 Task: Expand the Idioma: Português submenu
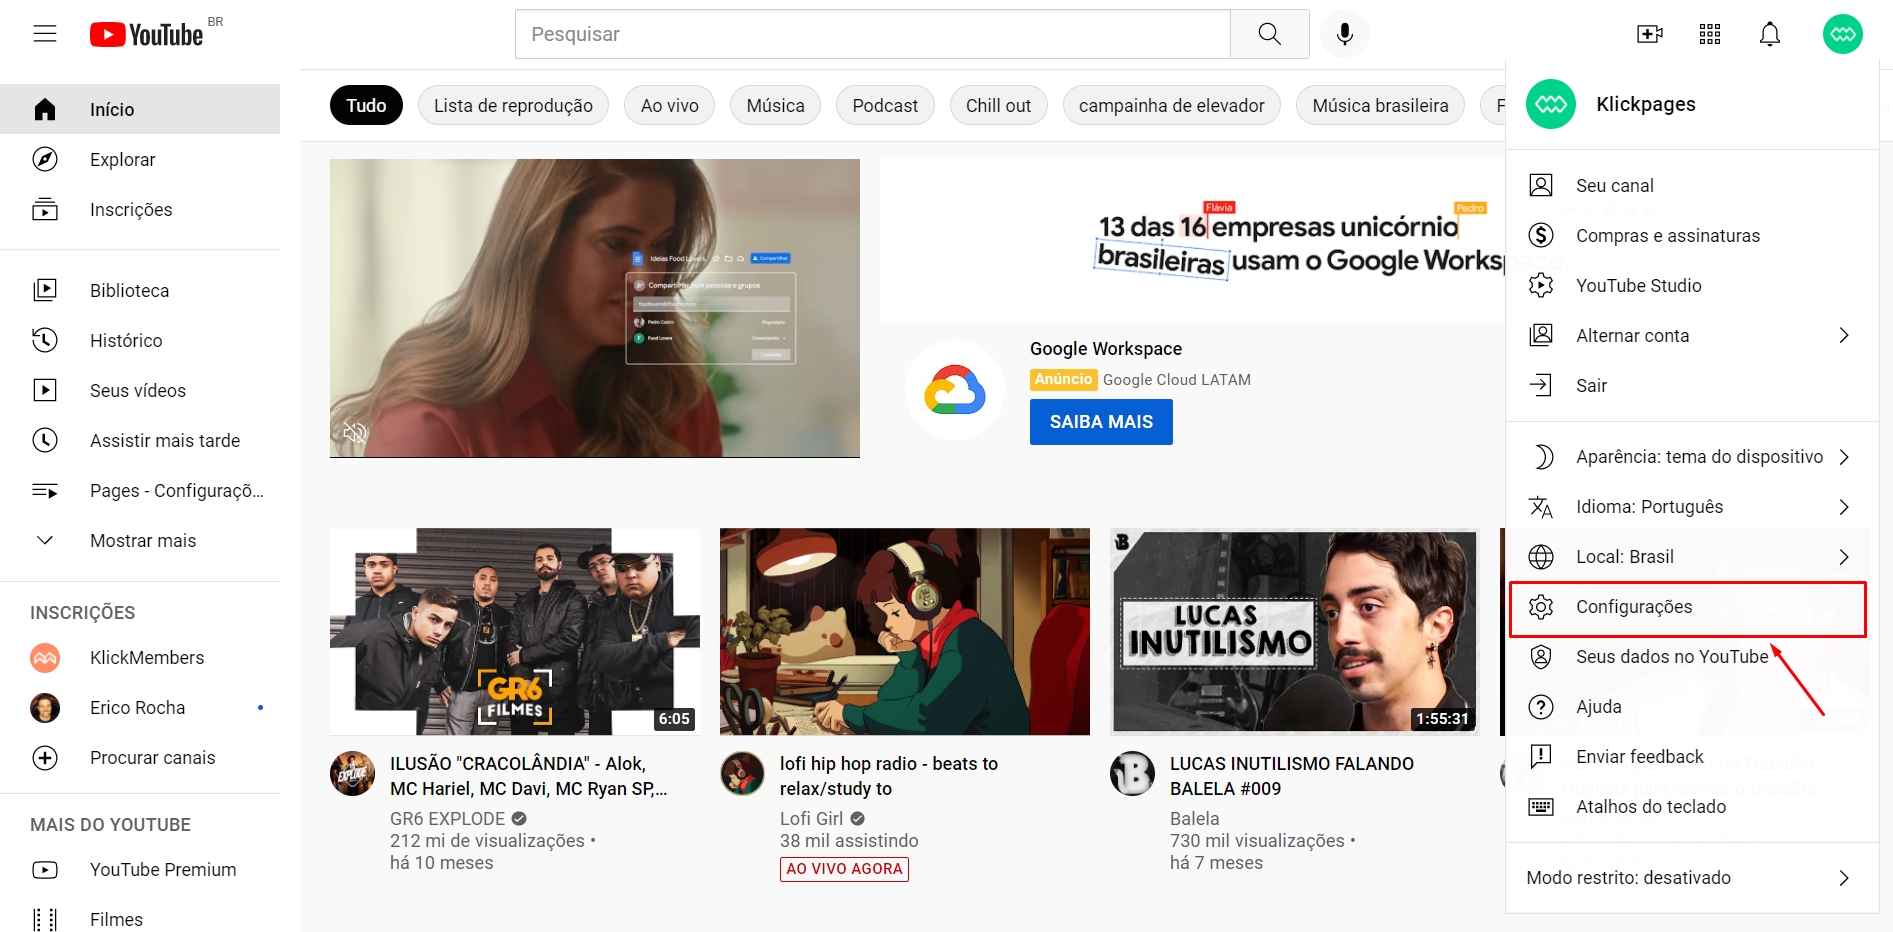1692,506
